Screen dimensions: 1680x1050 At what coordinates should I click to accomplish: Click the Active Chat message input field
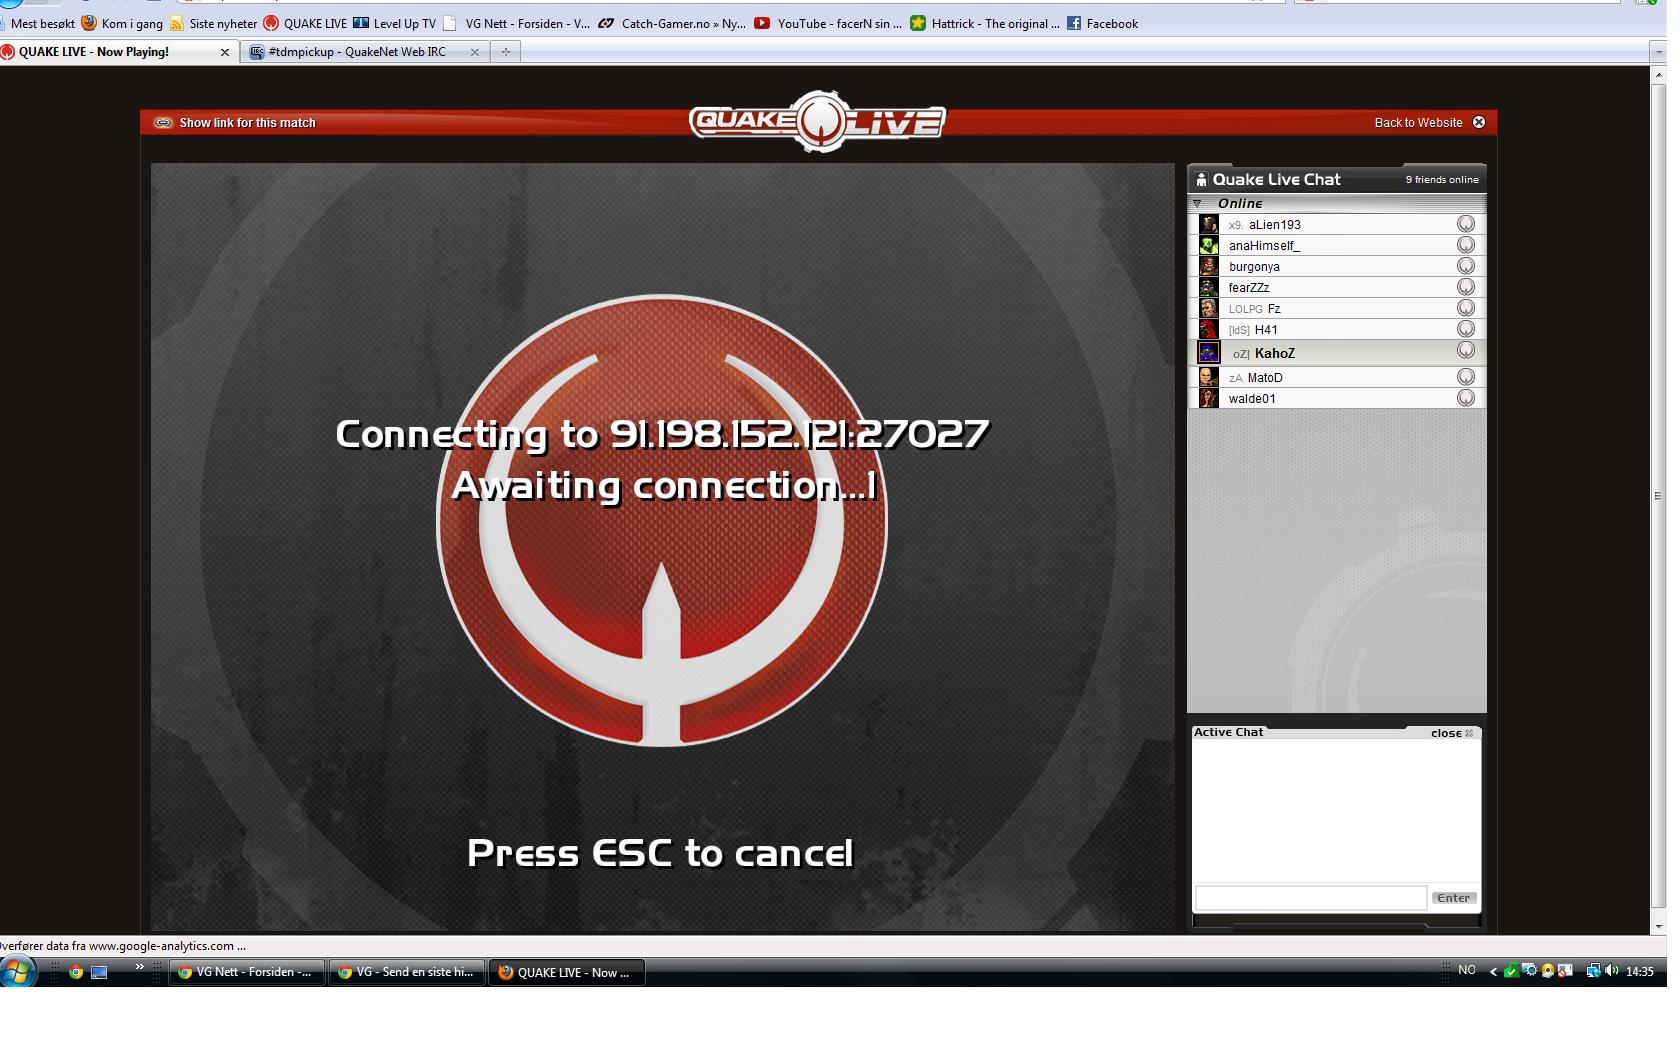[x=1310, y=898]
